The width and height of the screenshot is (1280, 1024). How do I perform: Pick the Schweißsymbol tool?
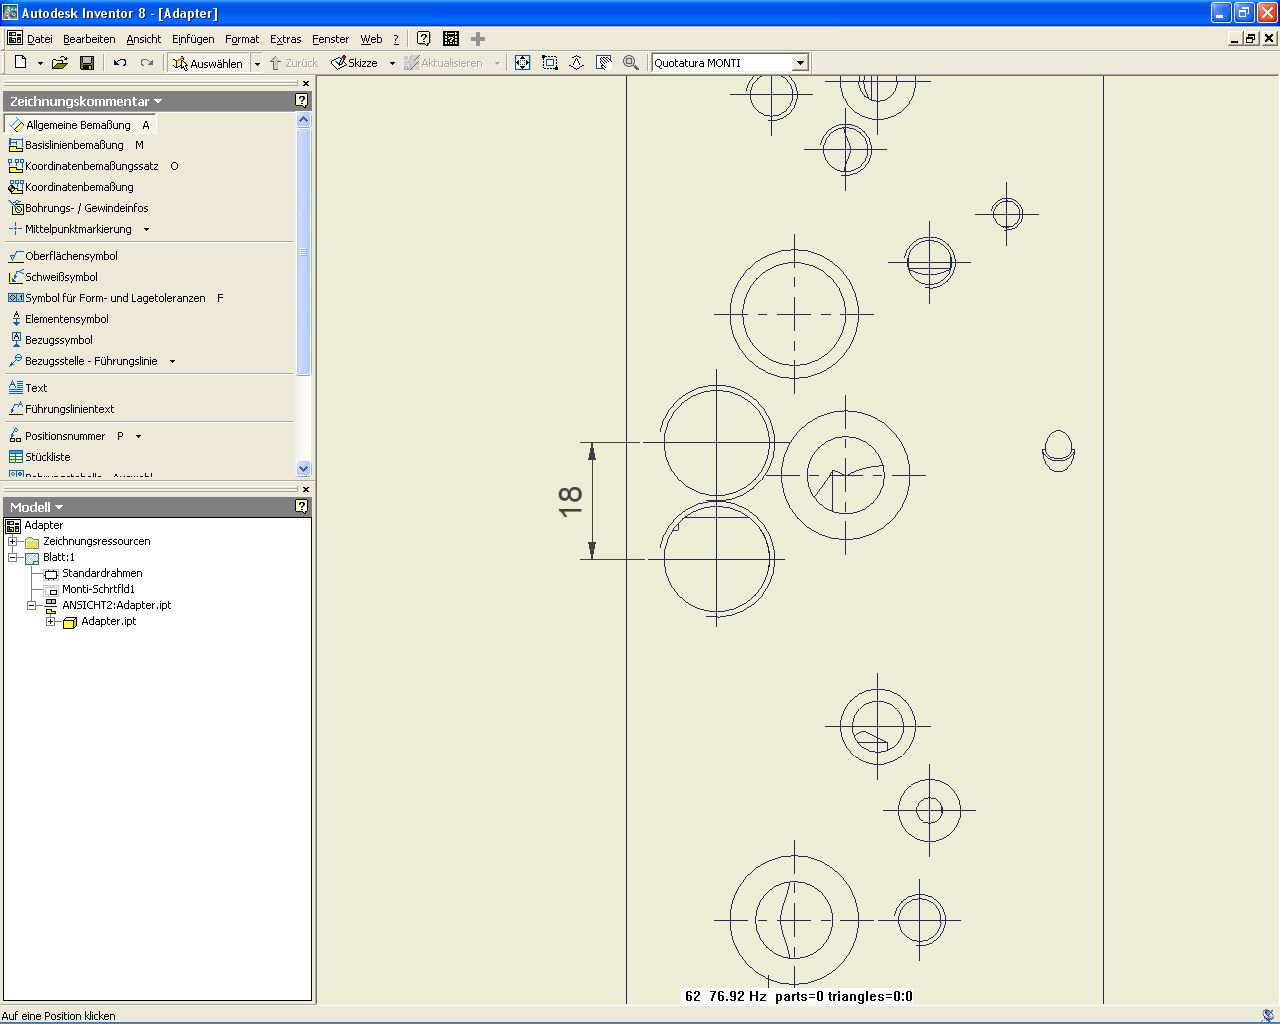pos(61,277)
